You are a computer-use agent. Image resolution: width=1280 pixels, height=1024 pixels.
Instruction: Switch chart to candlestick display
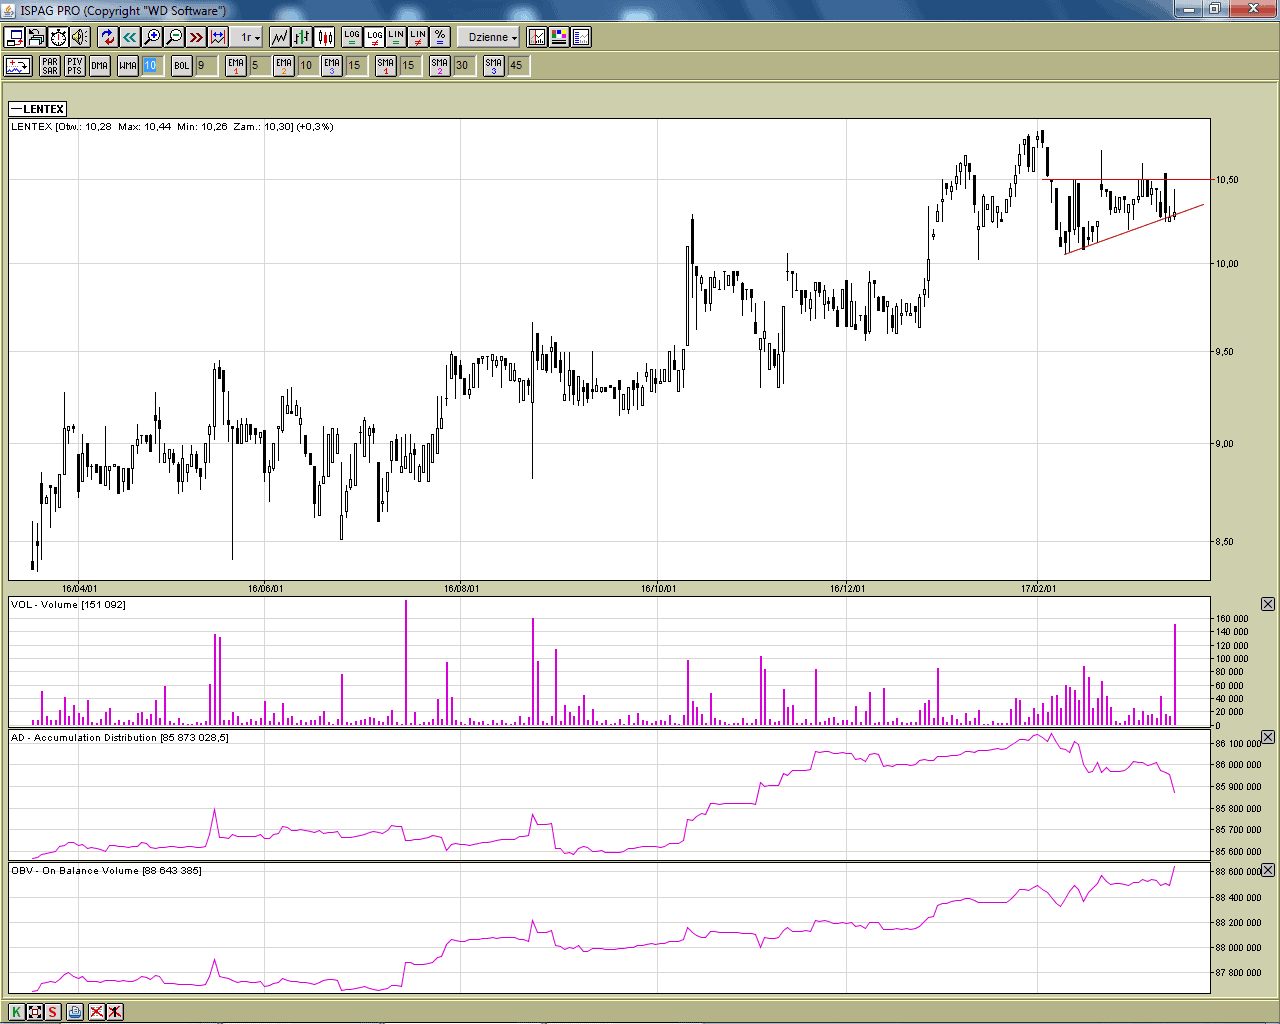coord(325,37)
